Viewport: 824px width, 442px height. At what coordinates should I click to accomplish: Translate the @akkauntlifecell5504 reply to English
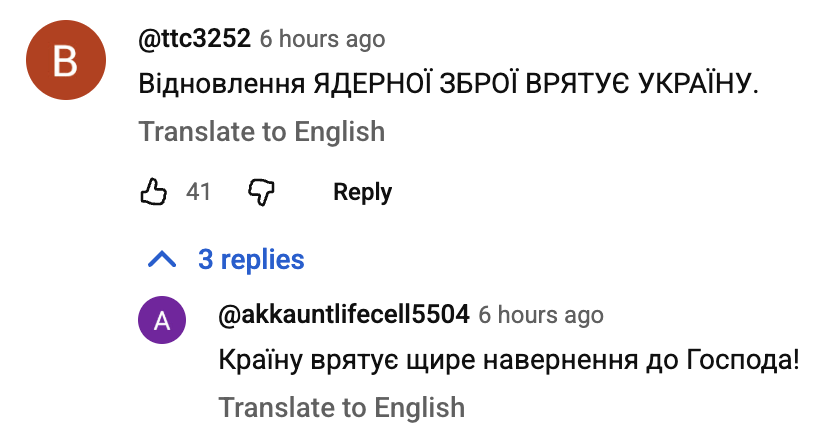tap(342, 407)
